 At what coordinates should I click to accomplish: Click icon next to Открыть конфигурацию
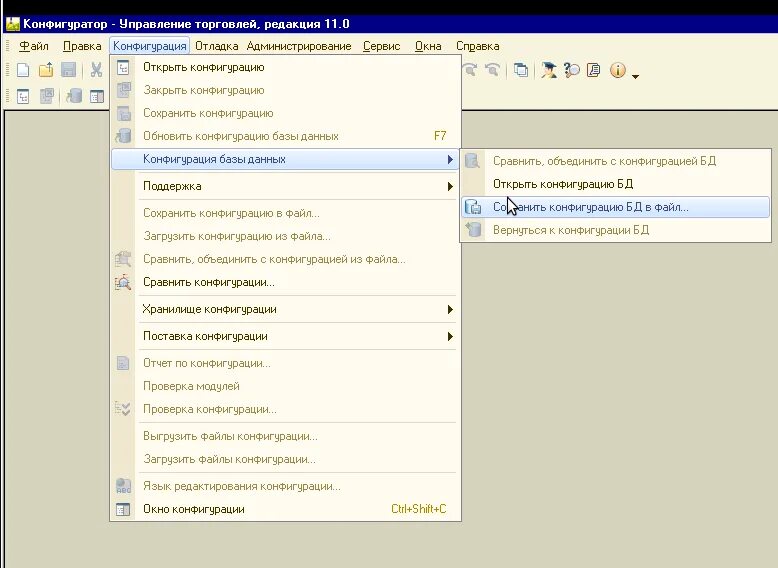coord(123,67)
